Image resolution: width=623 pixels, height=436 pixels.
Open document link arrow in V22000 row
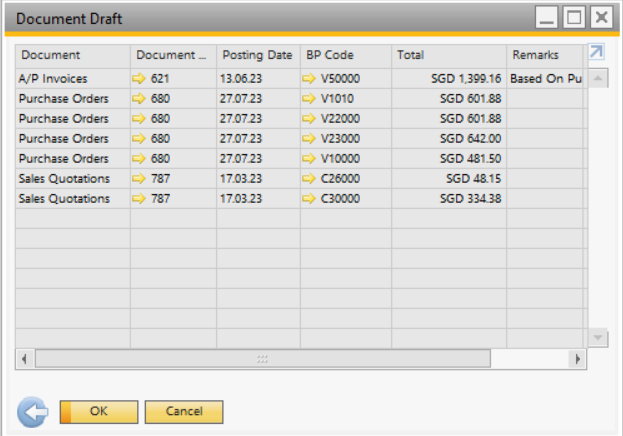click(139, 118)
